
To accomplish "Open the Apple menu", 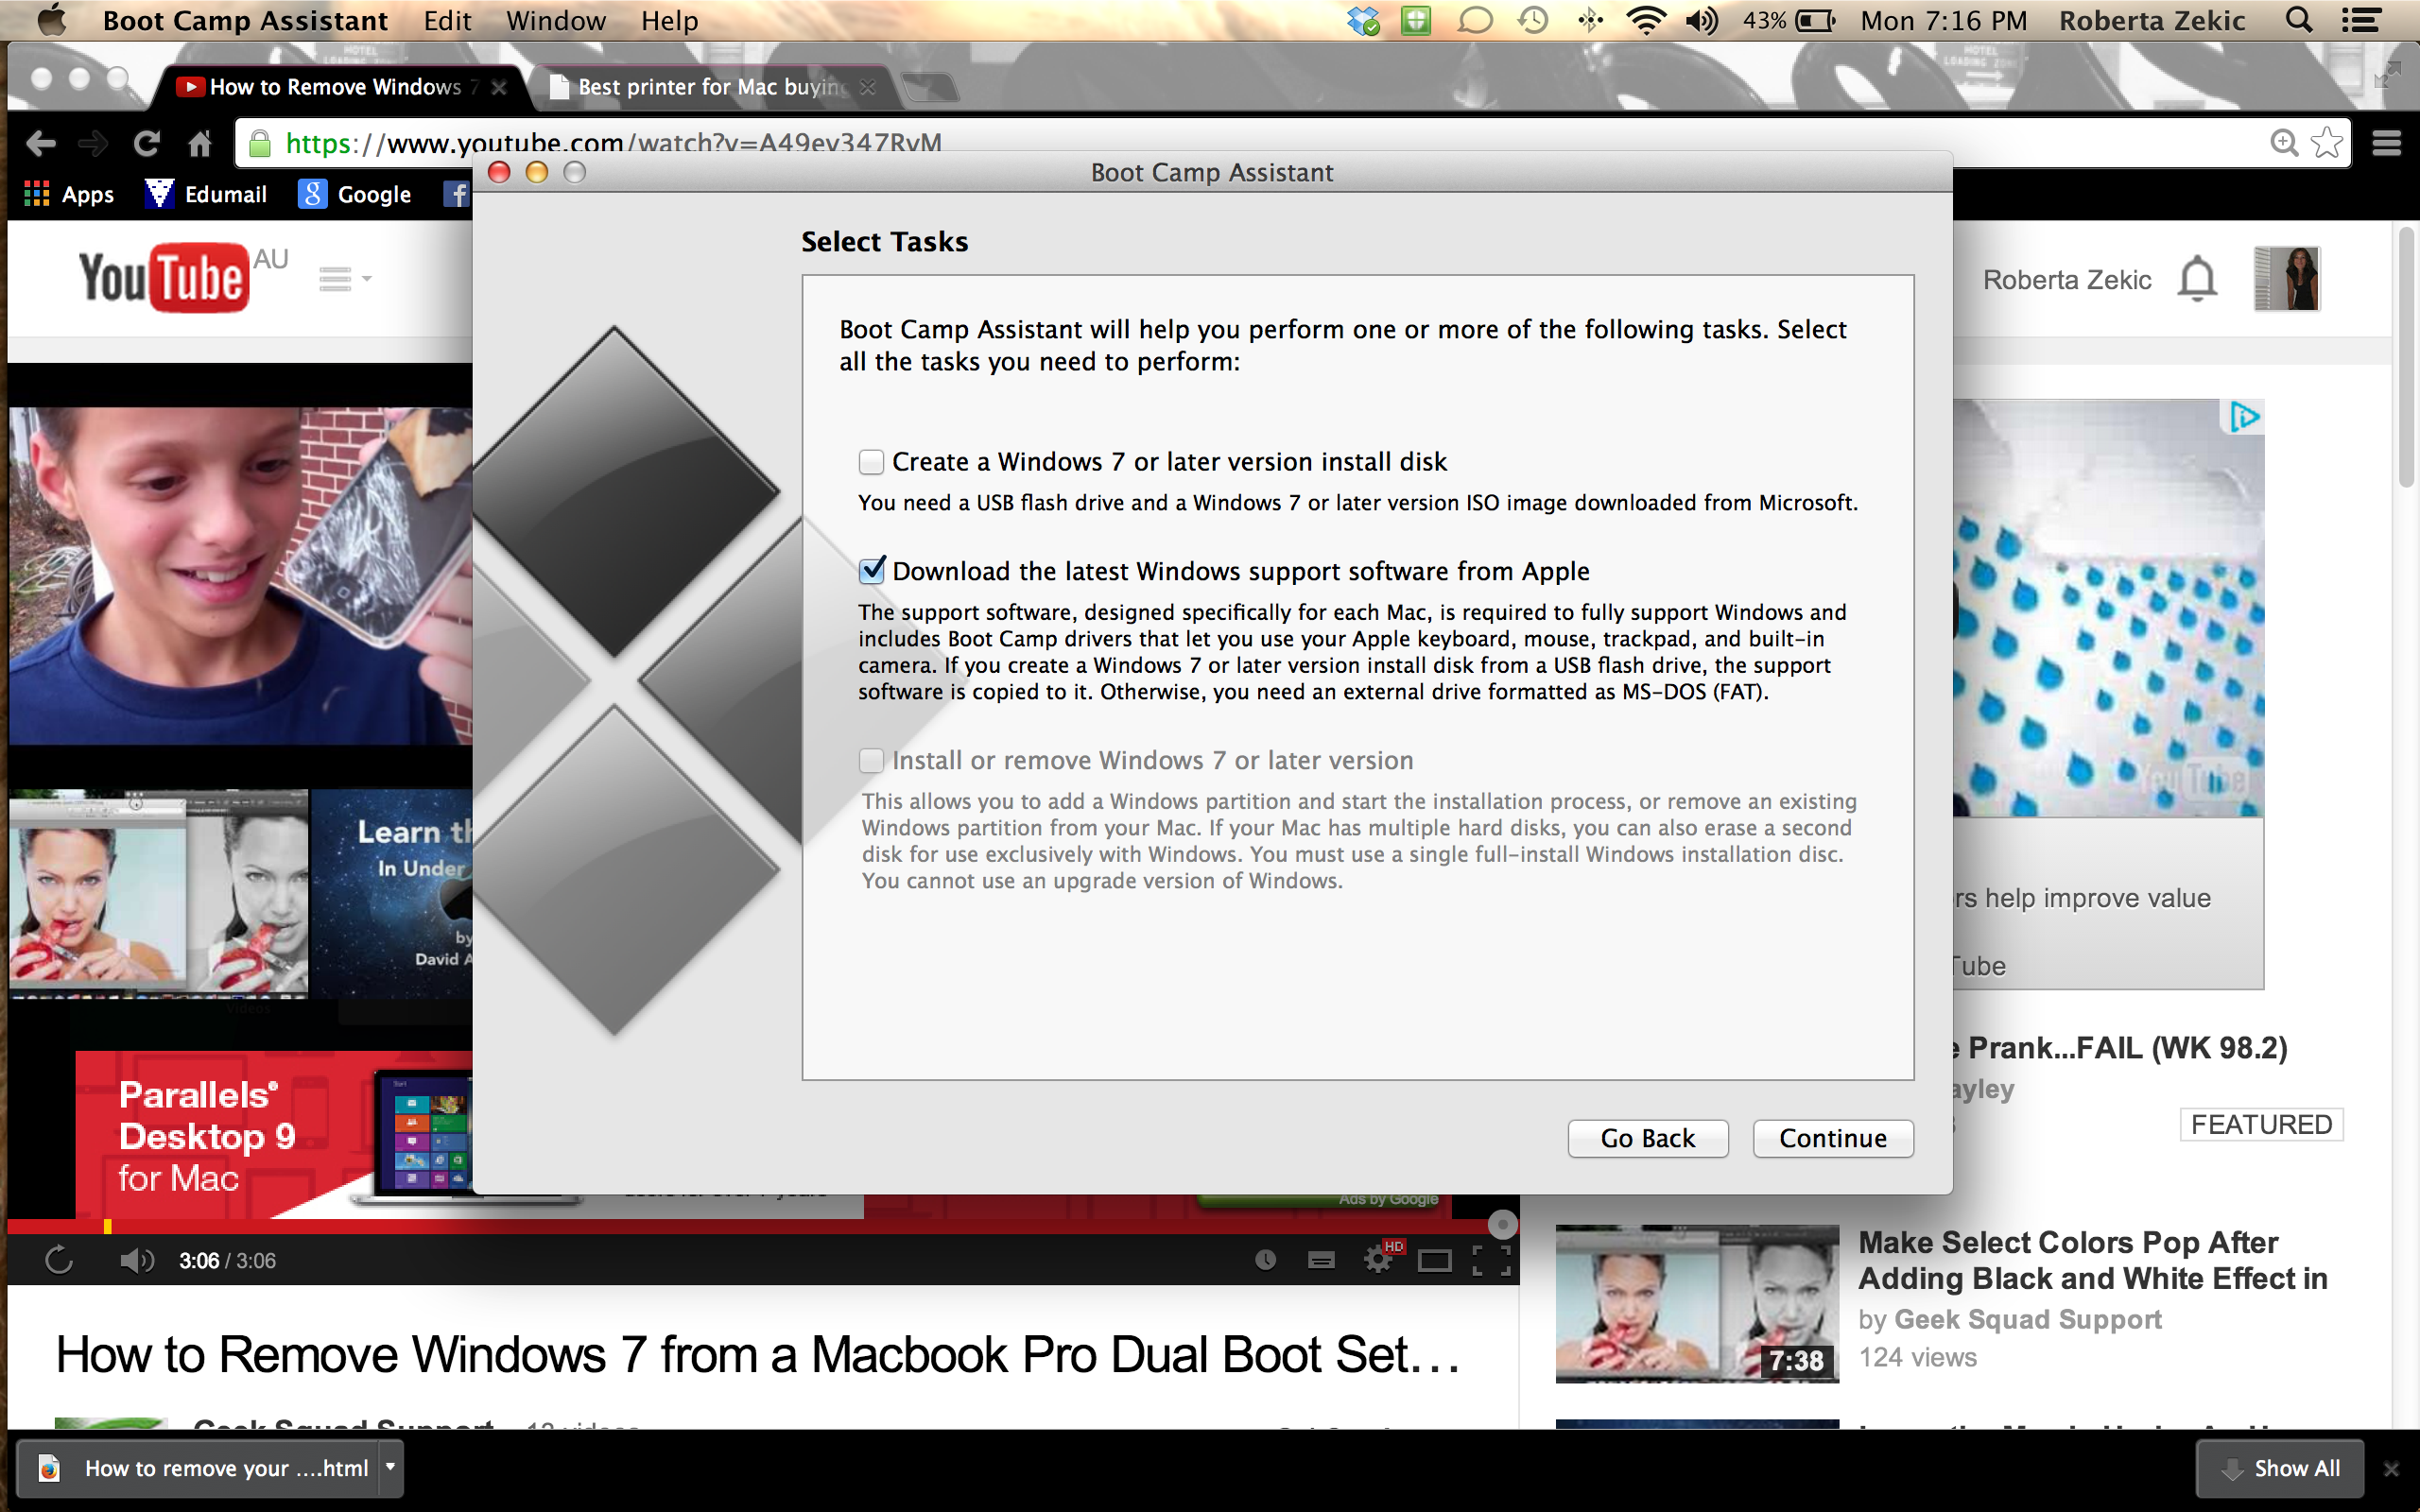I will tap(51, 20).
